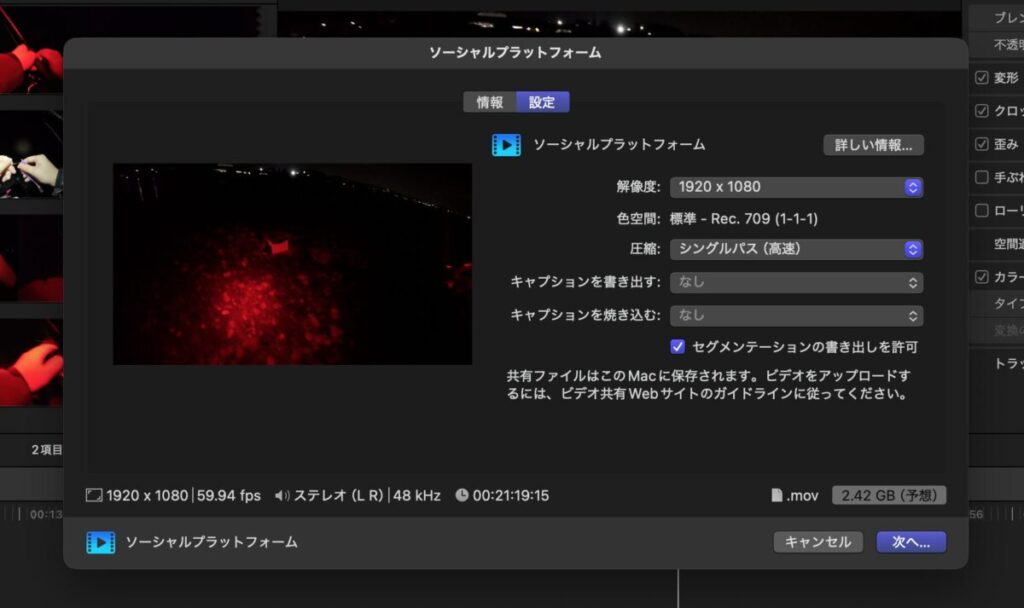Click the キャンセル button
This screenshot has height=608, width=1024.
(x=818, y=542)
